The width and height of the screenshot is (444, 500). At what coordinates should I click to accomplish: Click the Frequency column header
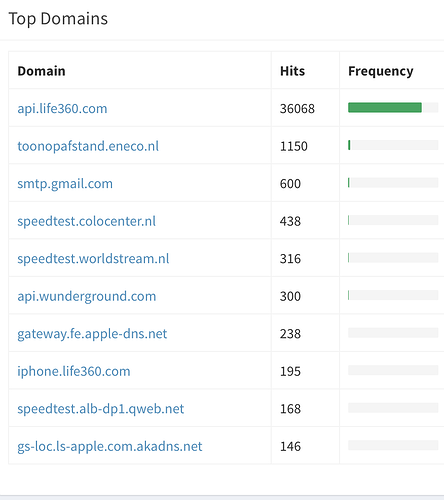pyautogui.click(x=381, y=71)
